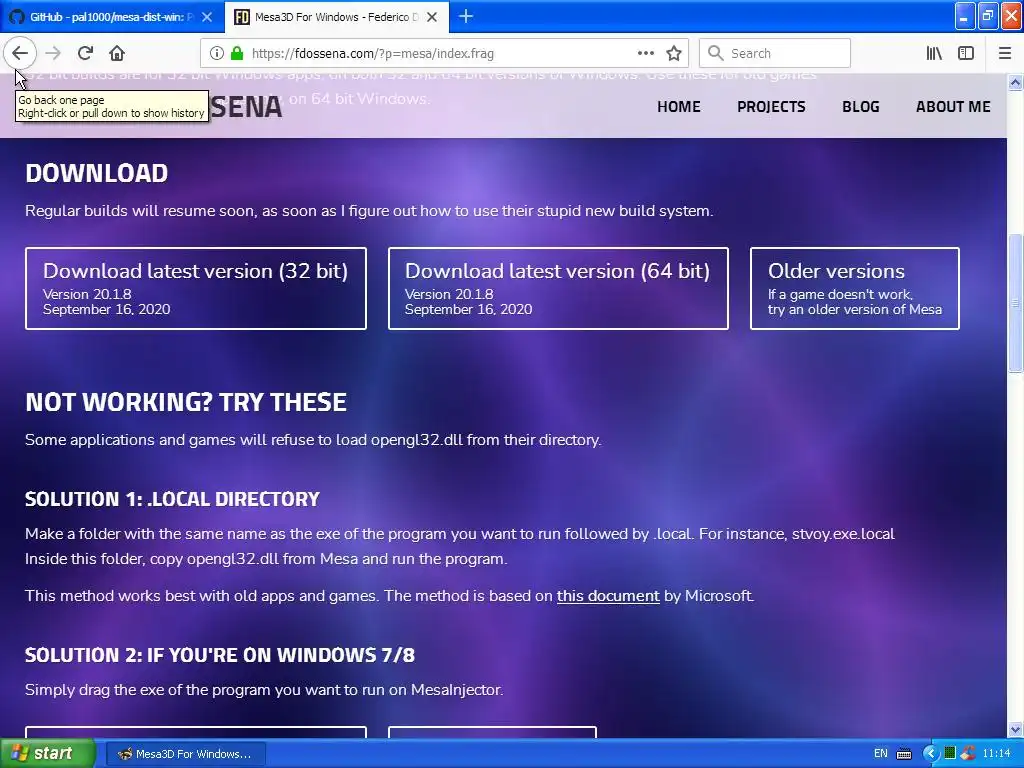This screenshot has width=1024, height=768.
Task: Select Mesa3D For Windows taskbar button
Action: point(185,754)
